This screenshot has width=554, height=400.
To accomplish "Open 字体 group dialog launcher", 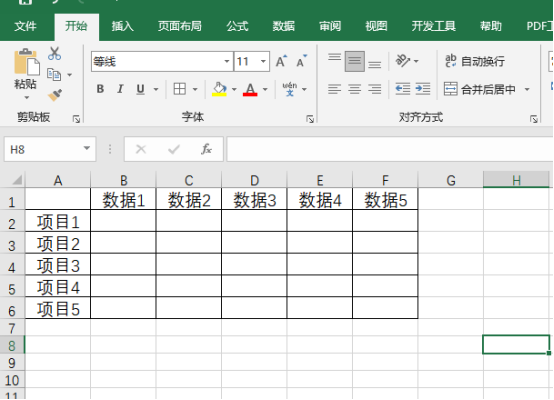I will (310, 119).
